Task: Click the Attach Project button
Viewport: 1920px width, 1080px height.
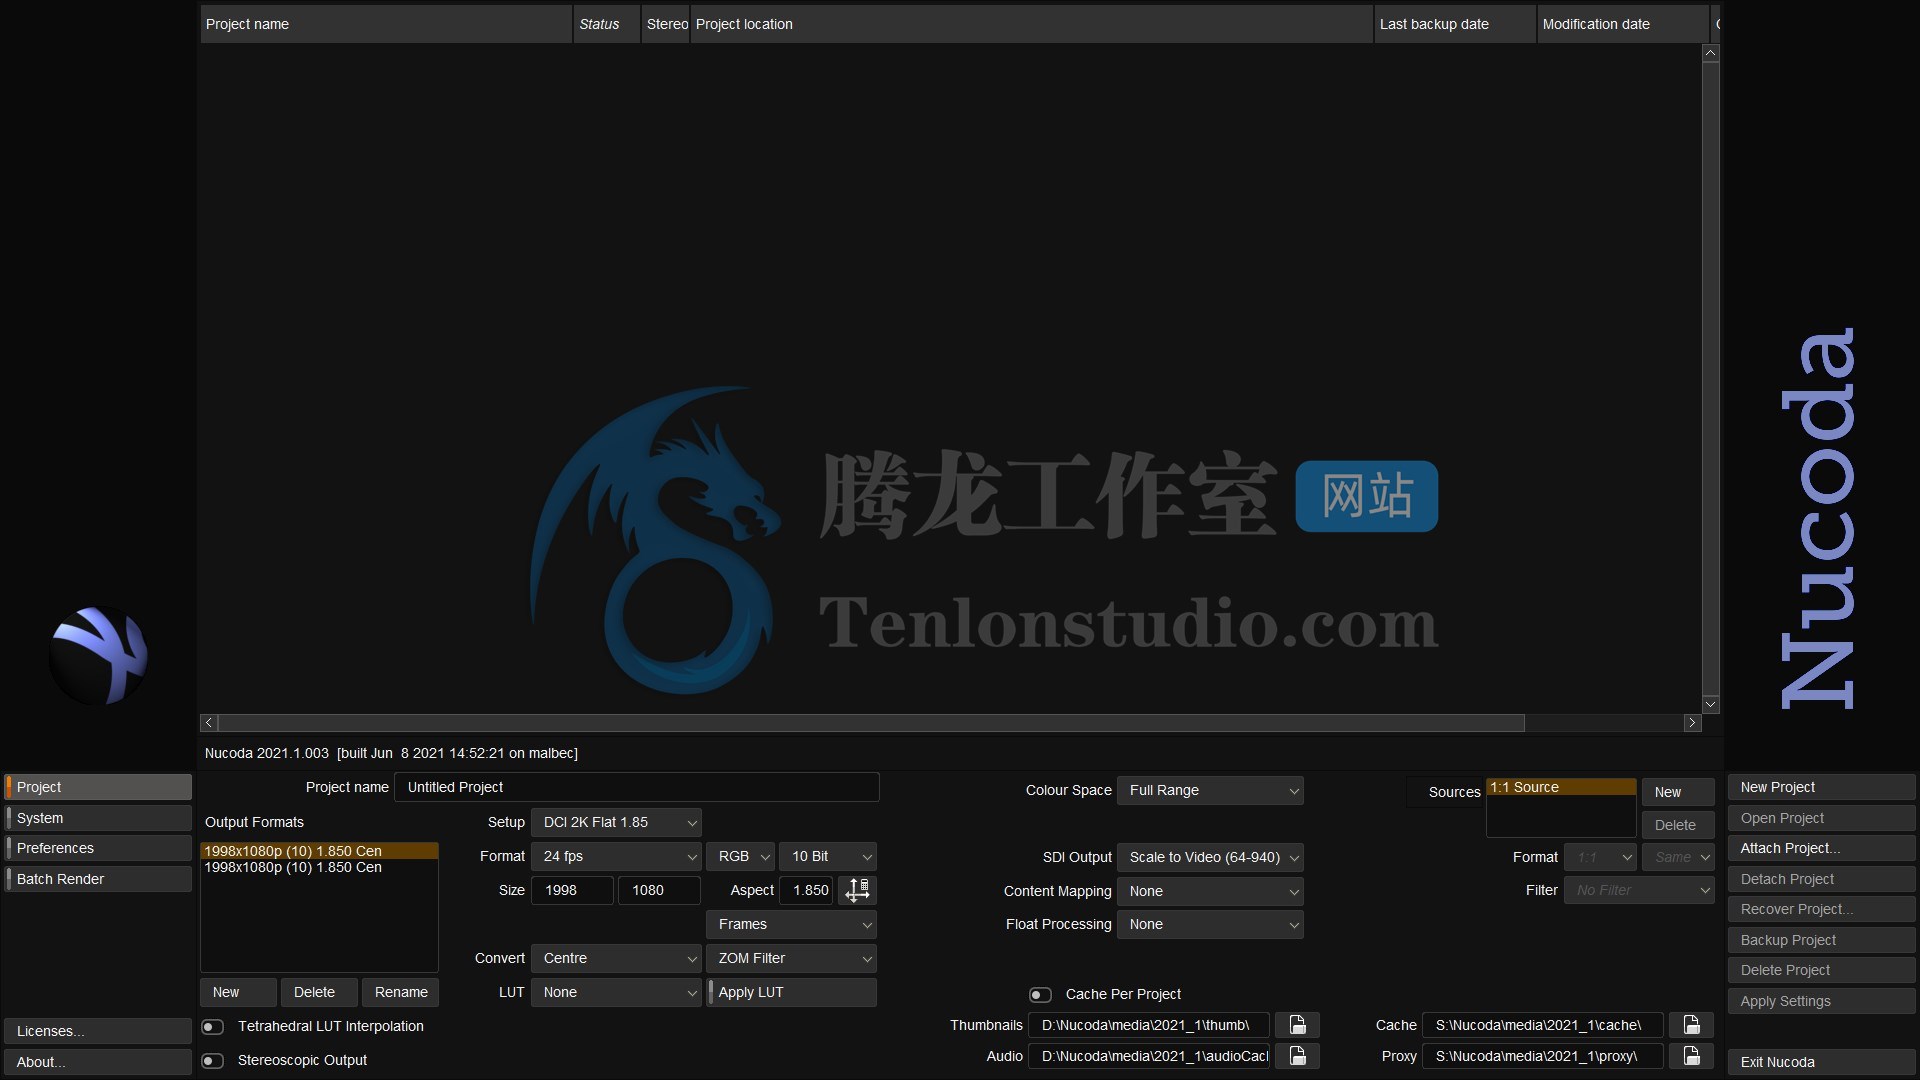Action: 1822,848
